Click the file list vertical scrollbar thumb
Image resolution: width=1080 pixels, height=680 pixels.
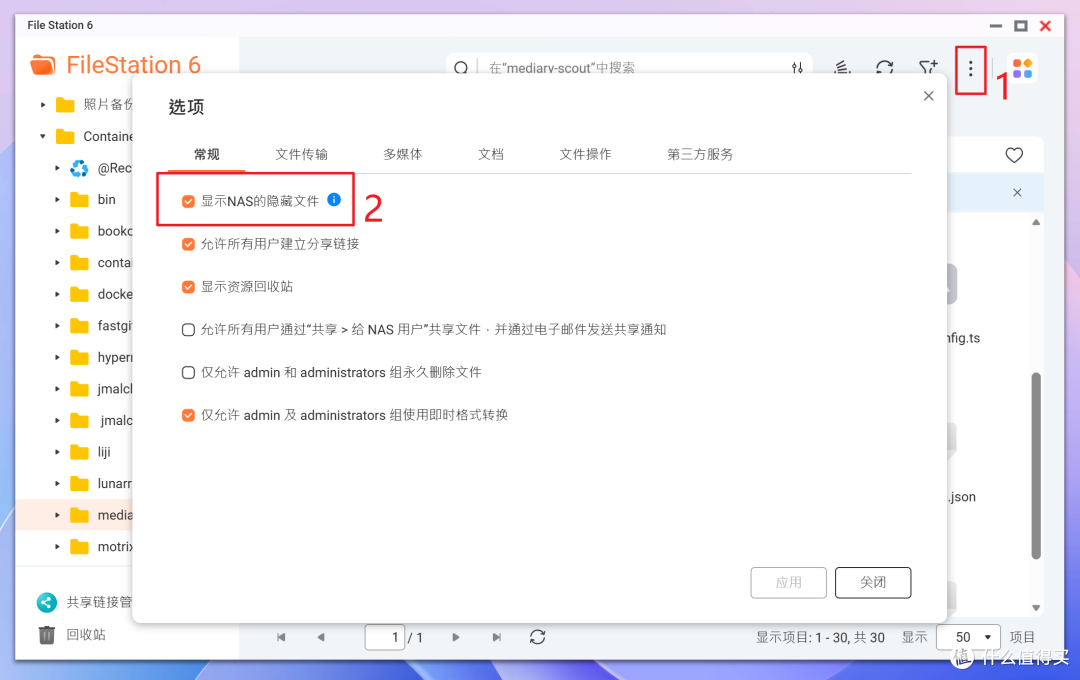click(1036, 466)
